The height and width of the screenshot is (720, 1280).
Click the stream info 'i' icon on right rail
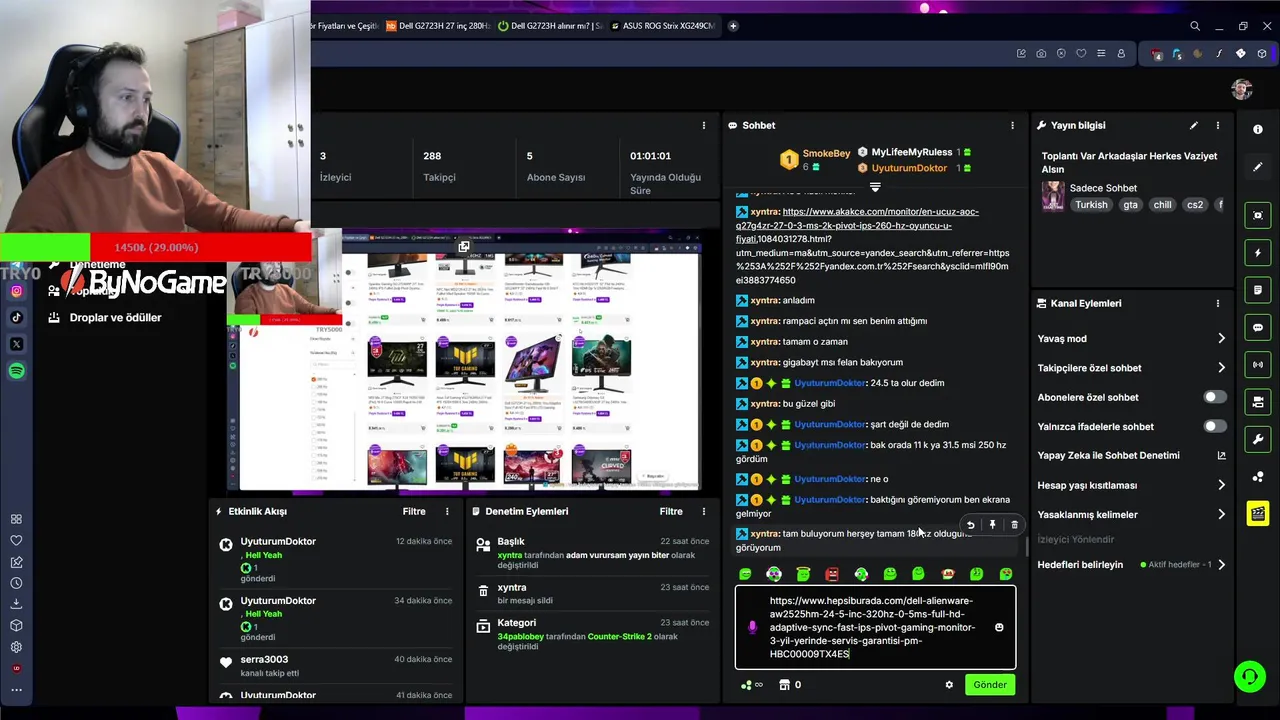point(1258,130)
